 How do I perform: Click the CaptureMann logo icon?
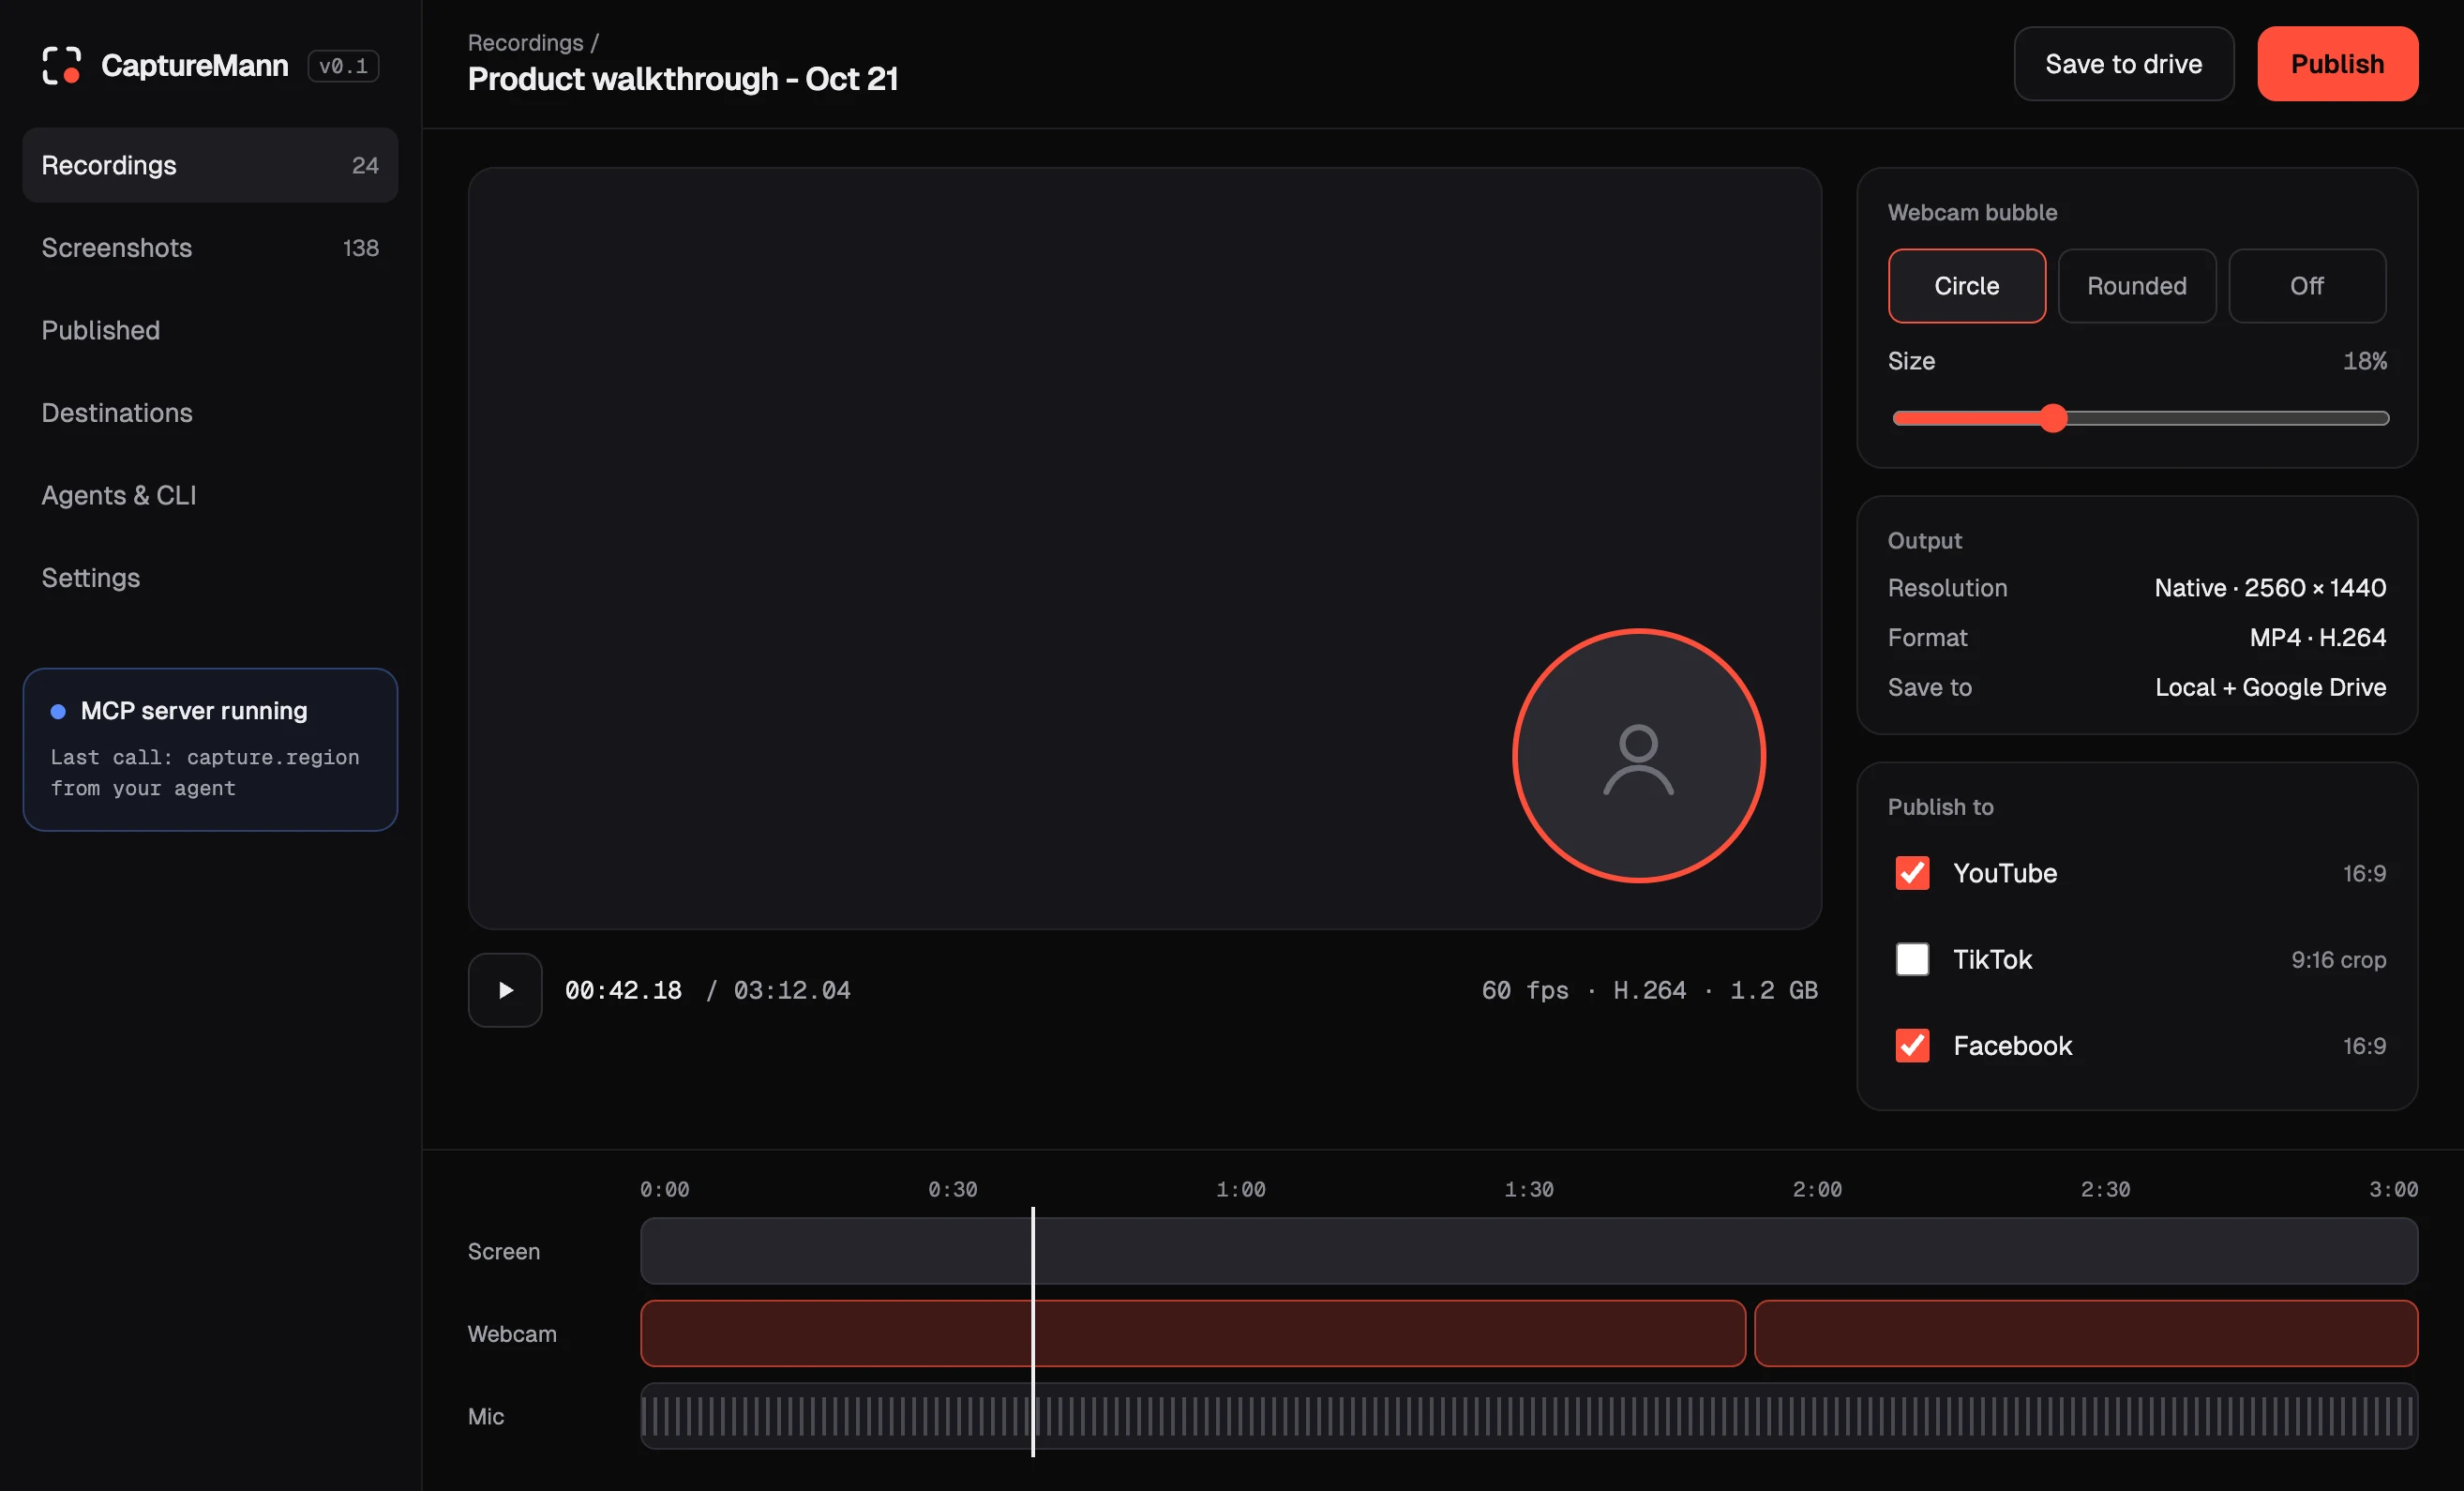click(61, 65)
